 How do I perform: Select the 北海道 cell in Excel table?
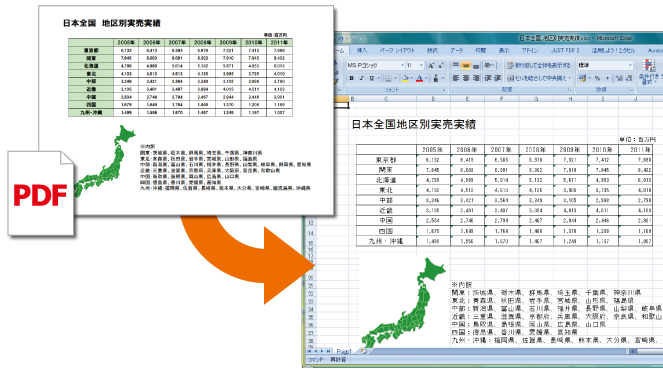(386, 180)
